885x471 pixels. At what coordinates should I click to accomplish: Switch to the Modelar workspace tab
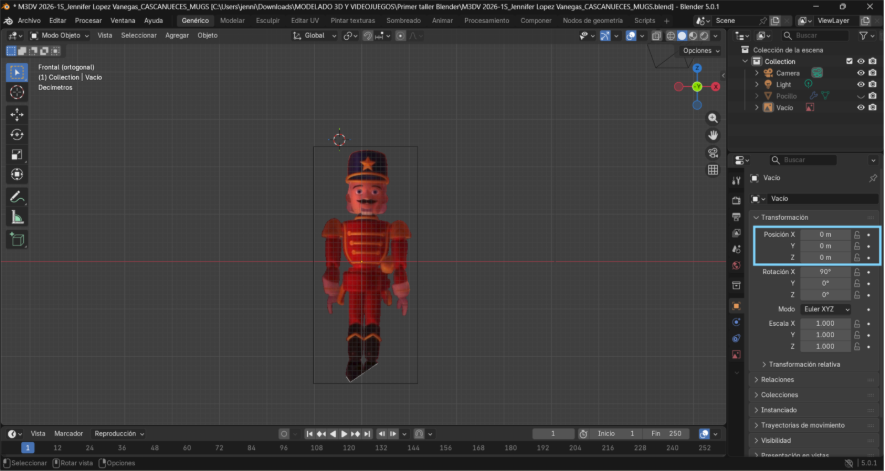(x=232, y=20)
